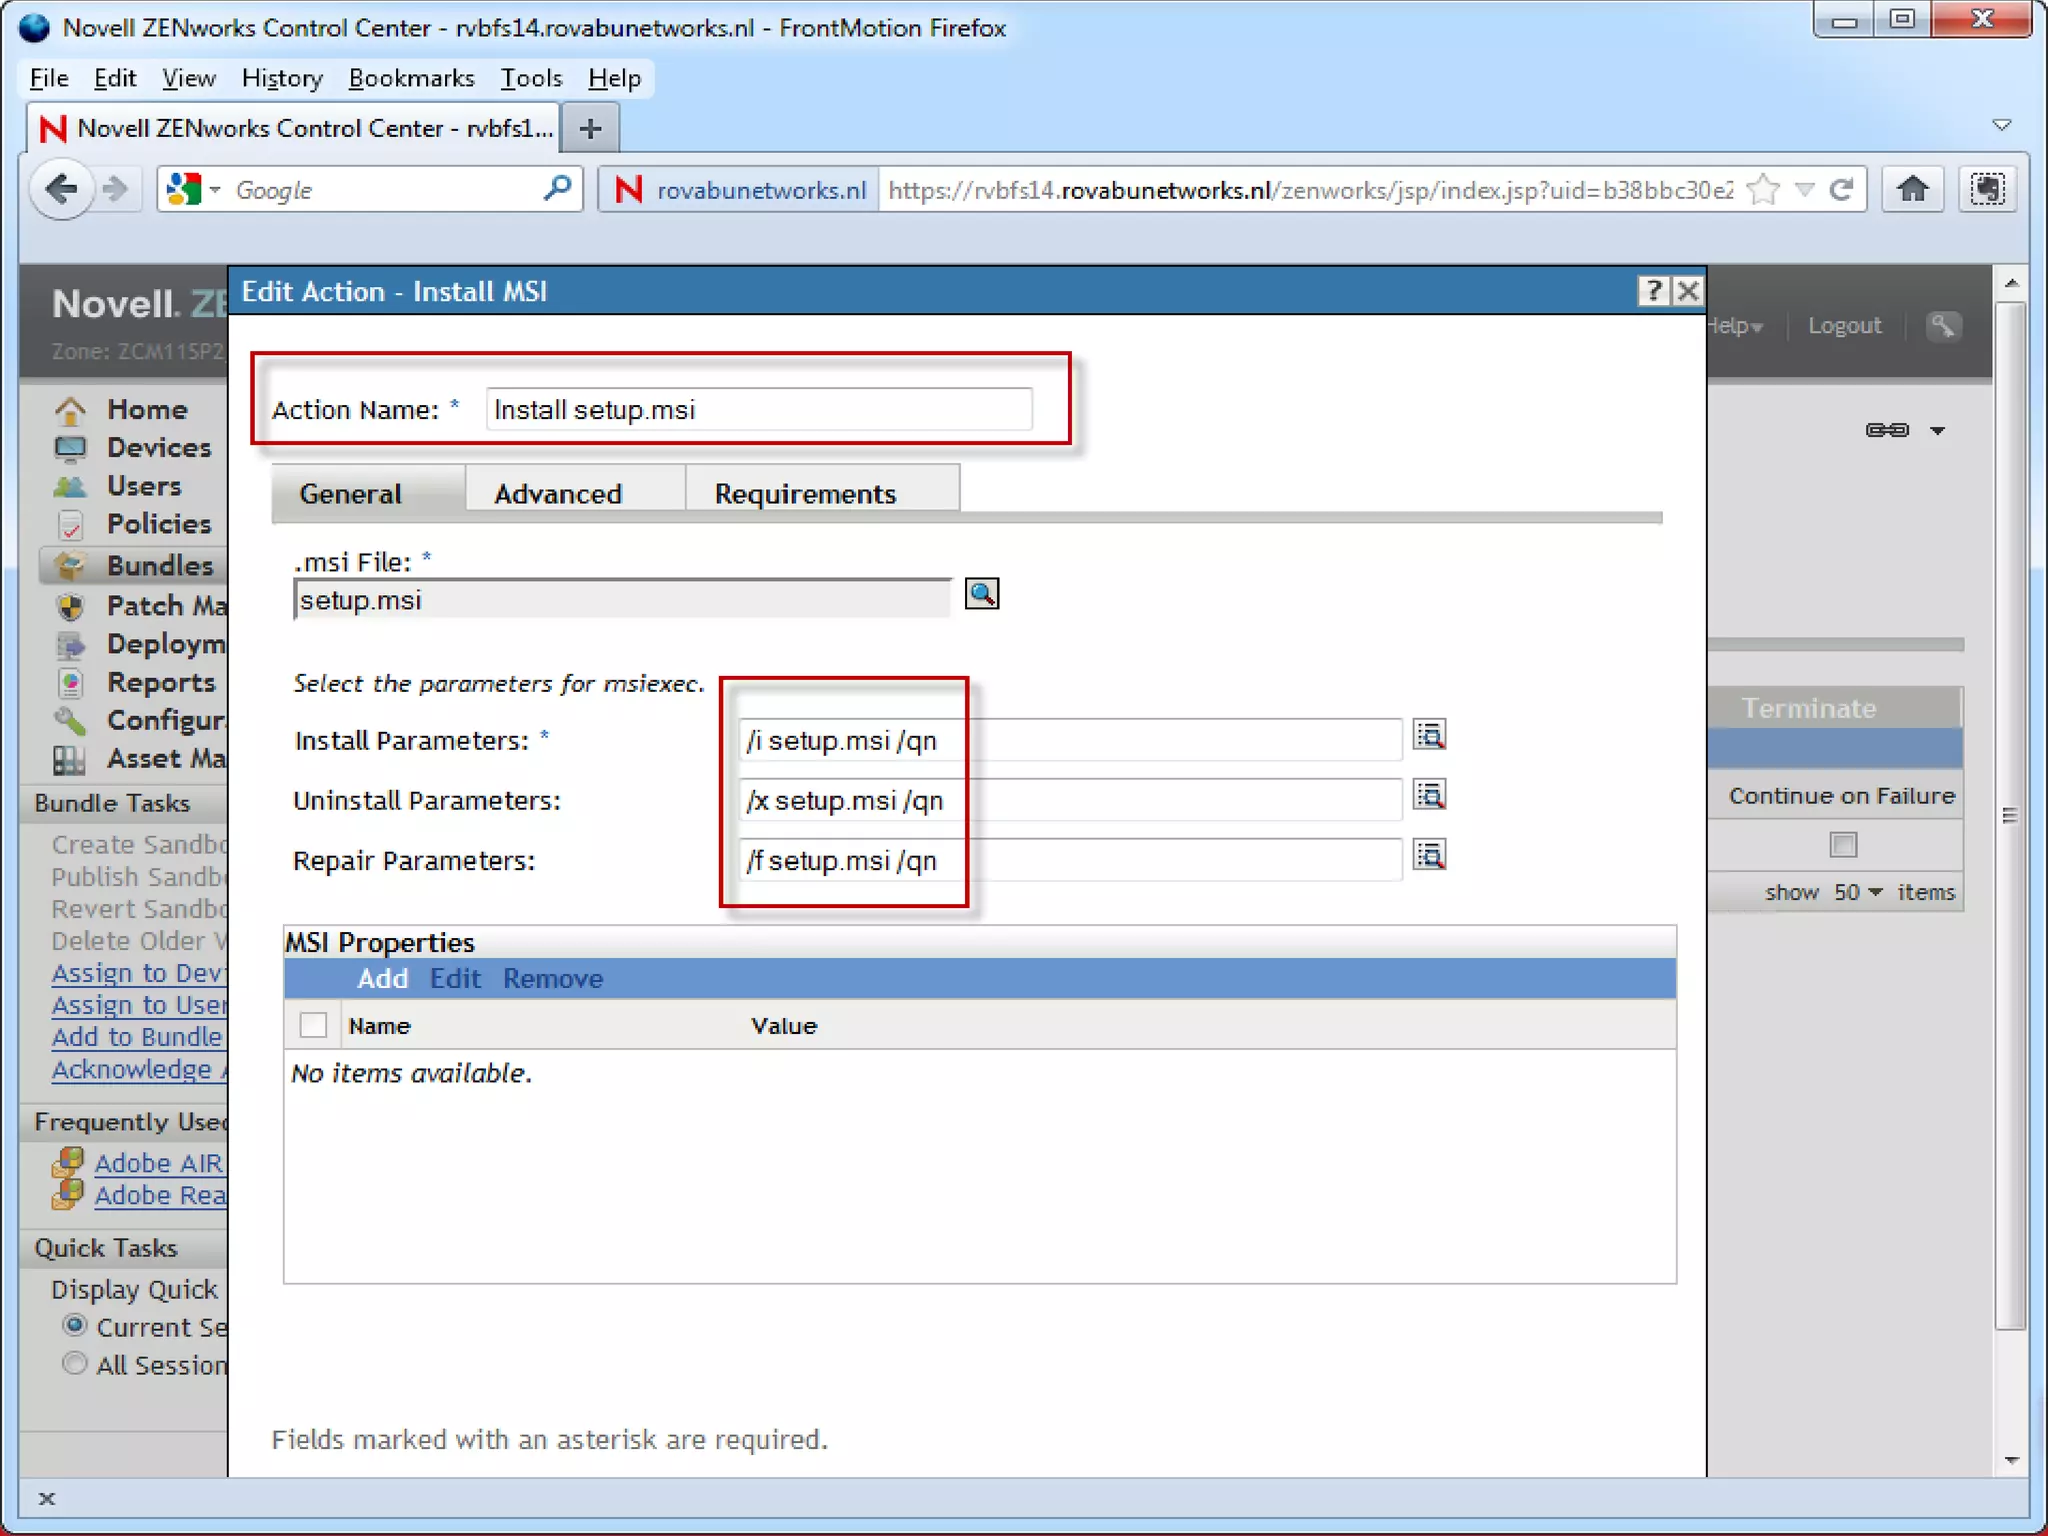2048x1536 pixels.
Task: Open Uninstall Parameters editor icon
Action: (1429, 796)
